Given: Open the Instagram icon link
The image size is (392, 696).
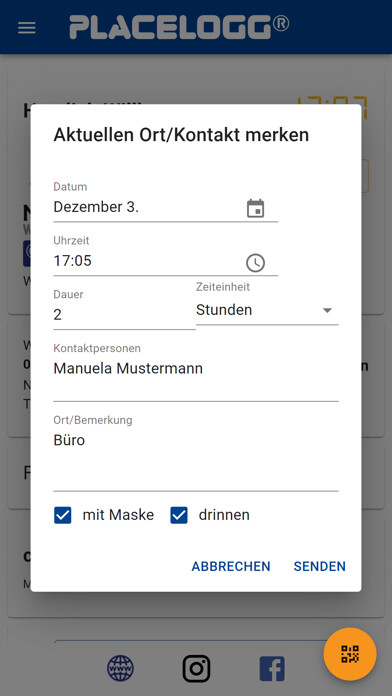Looking at the screenshot, I should (196, 668).
